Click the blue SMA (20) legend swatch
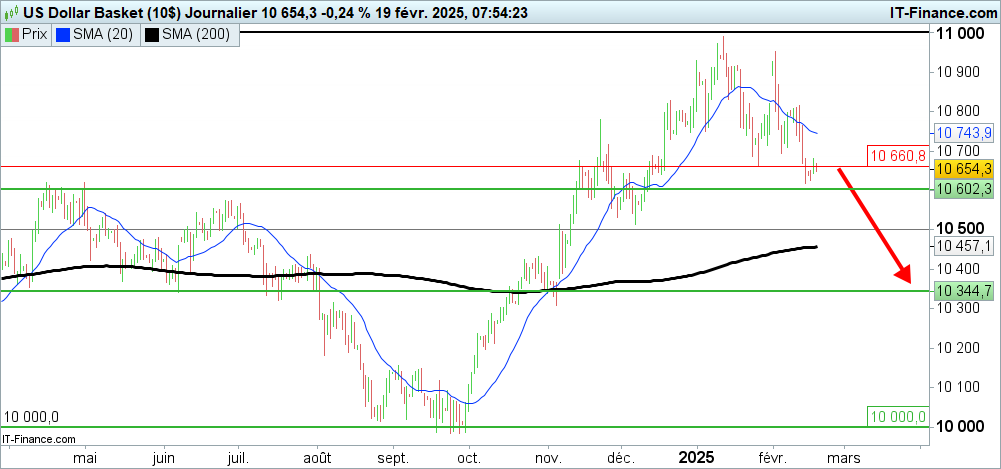 click(x=62, y=34)
